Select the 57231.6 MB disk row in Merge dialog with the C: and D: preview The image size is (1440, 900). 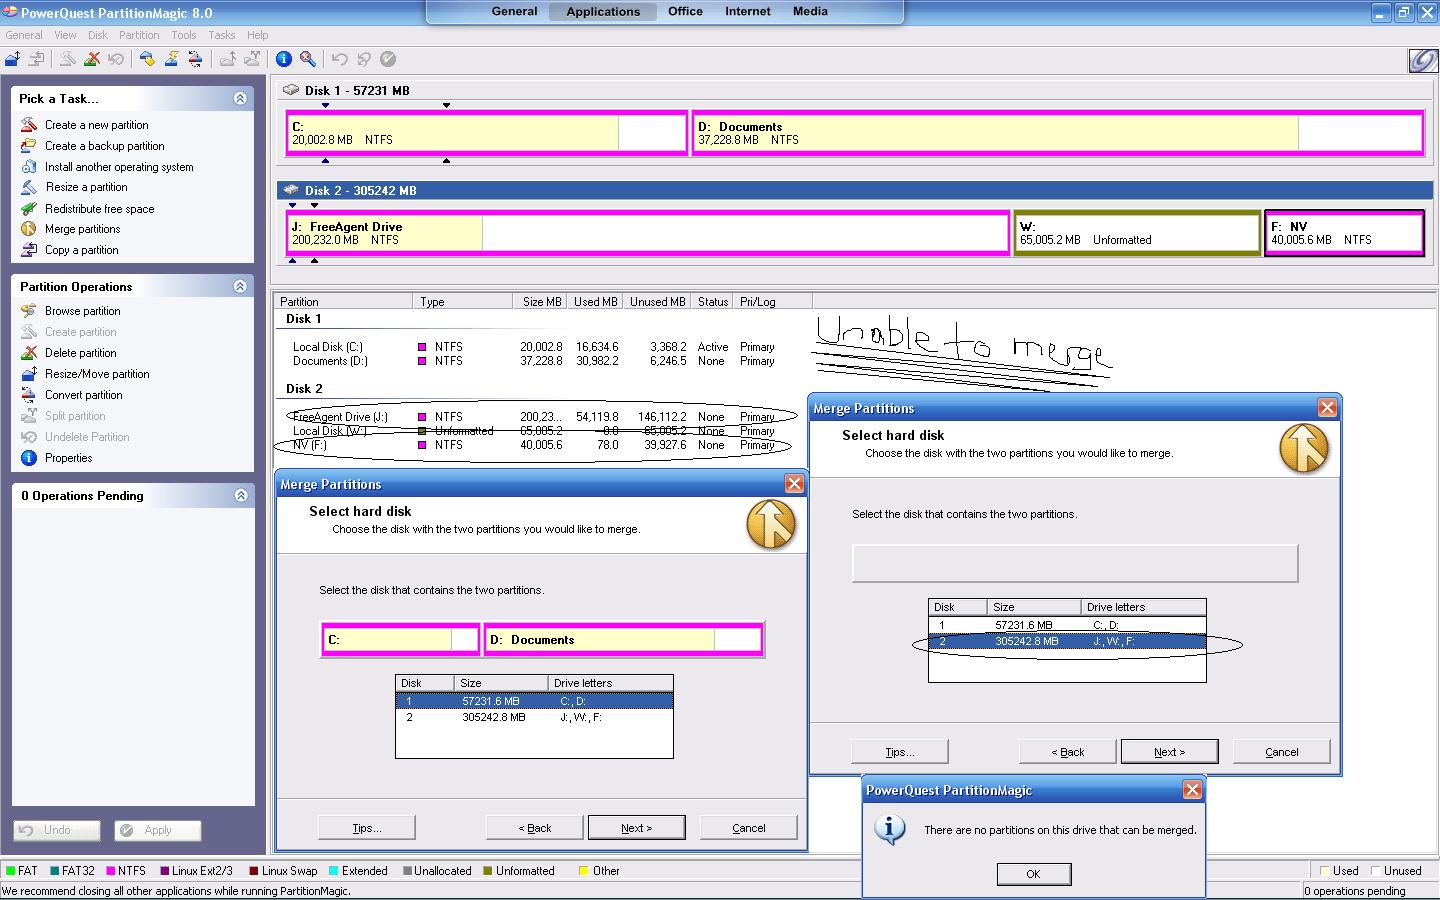534,701
